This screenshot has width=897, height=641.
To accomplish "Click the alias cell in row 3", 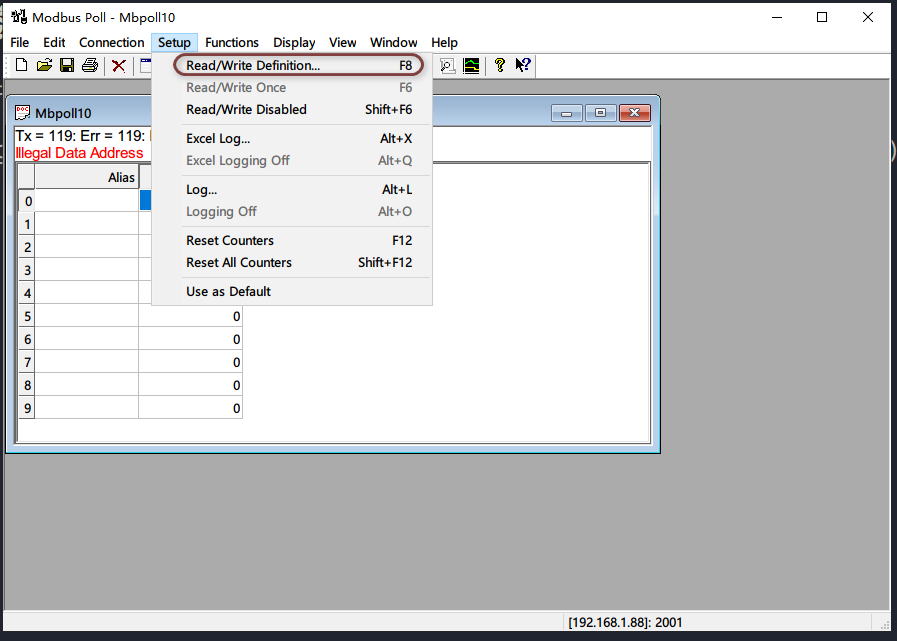I will [86, 270].
